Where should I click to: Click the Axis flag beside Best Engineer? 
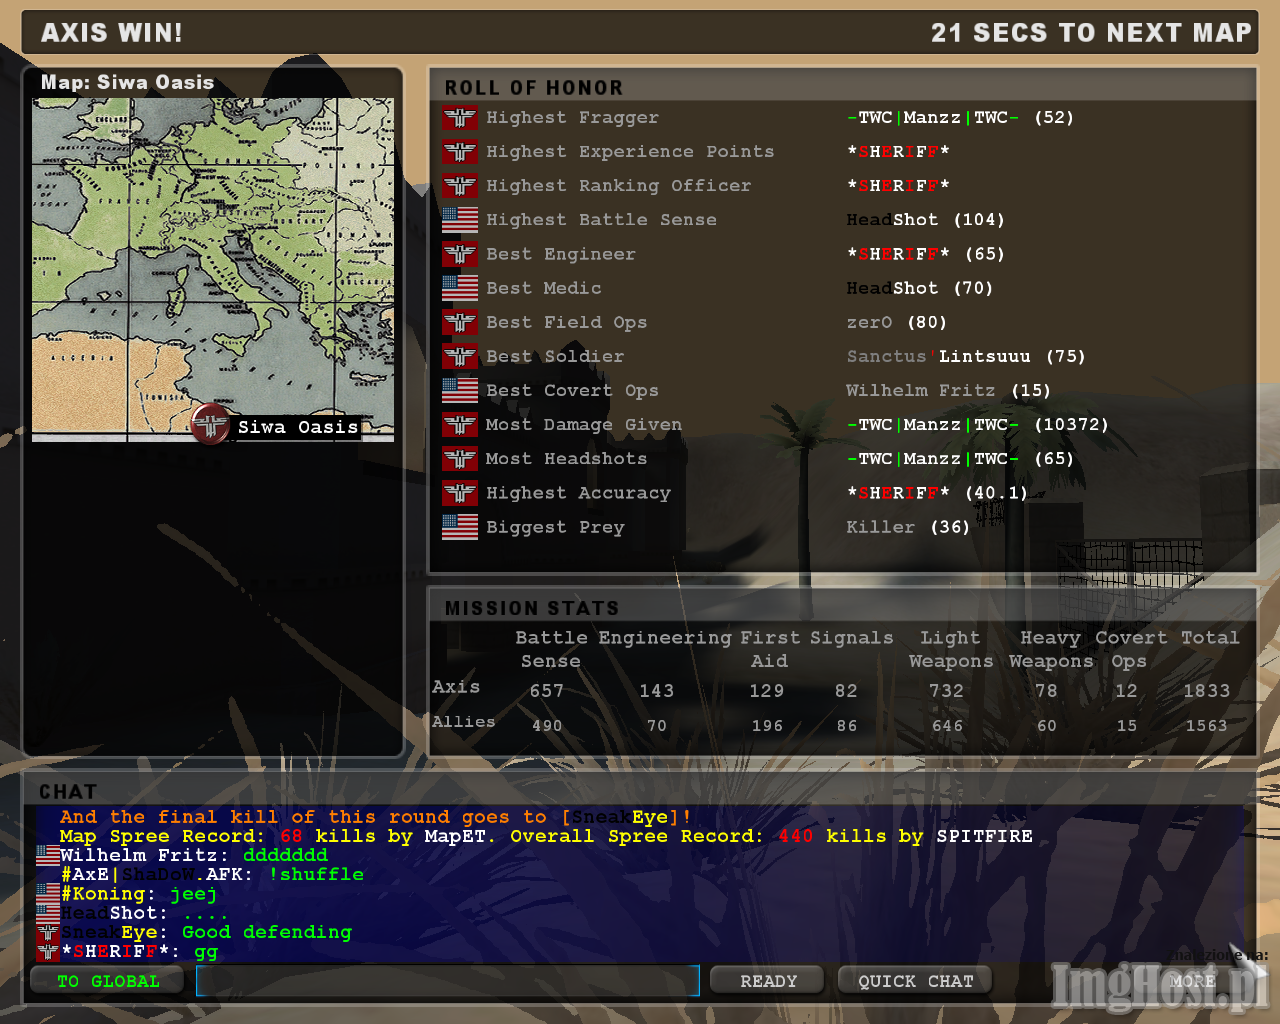460,254
